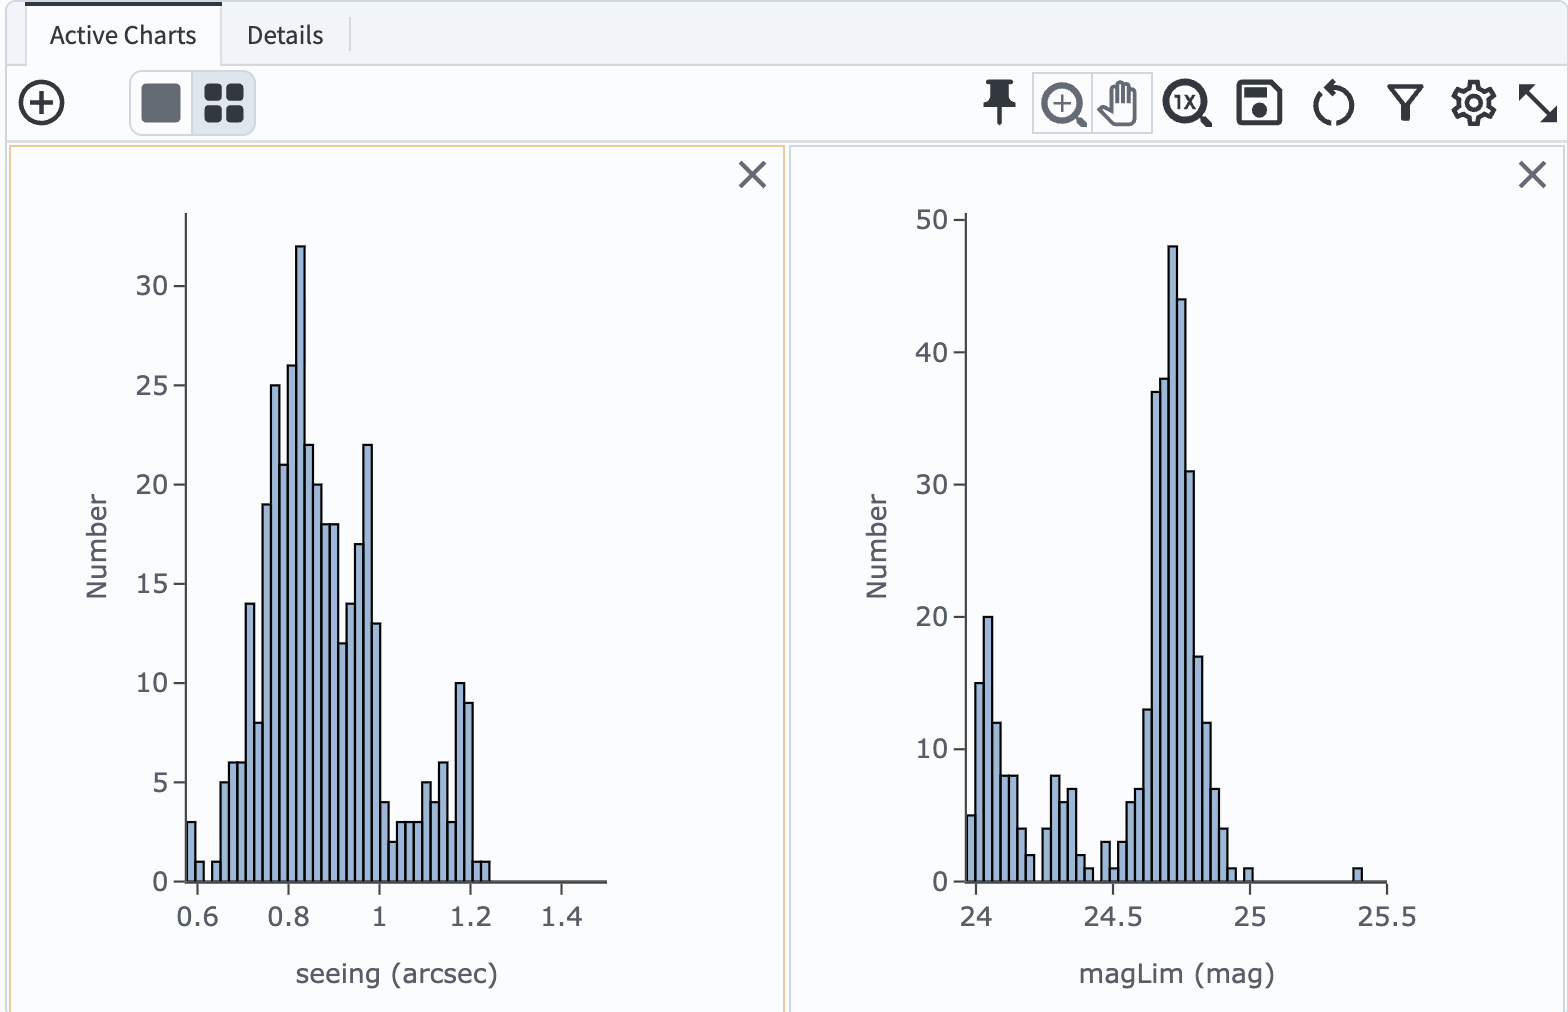Save the chart with floppy disk icon
1568x1012 pixels.
(1259, 103)
